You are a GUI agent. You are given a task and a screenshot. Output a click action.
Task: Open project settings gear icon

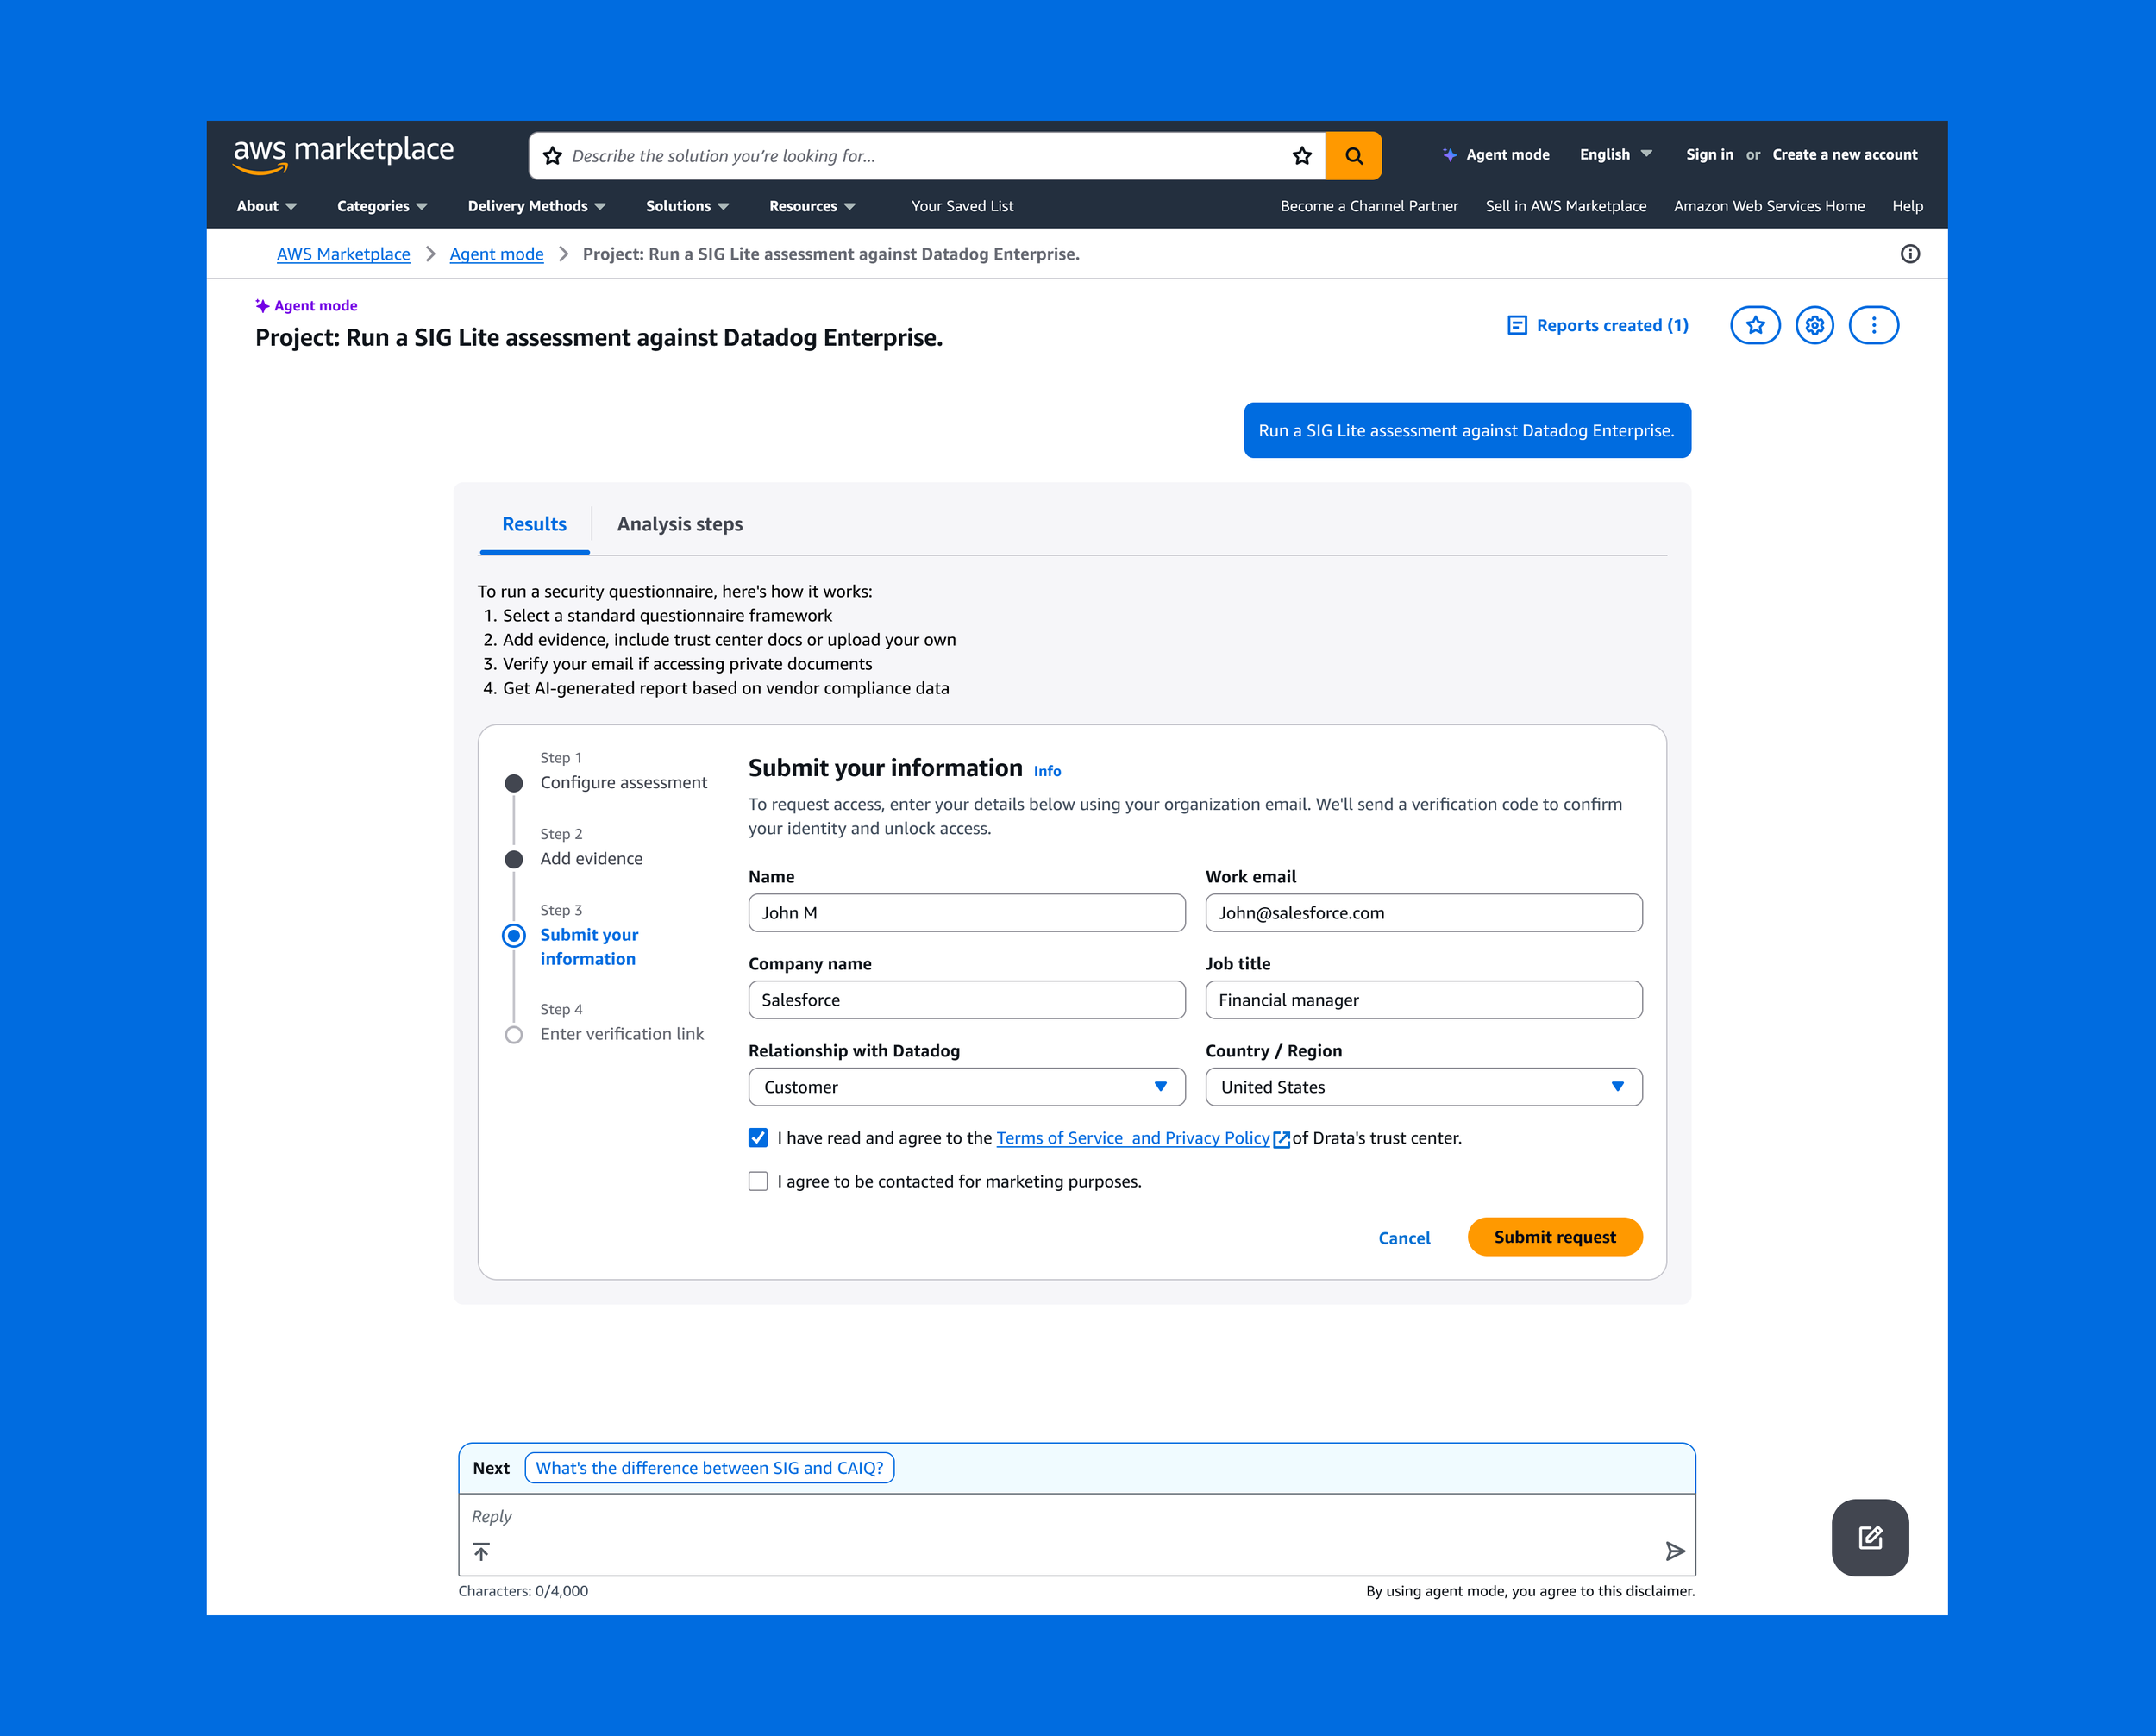[x=1814, y=325]
